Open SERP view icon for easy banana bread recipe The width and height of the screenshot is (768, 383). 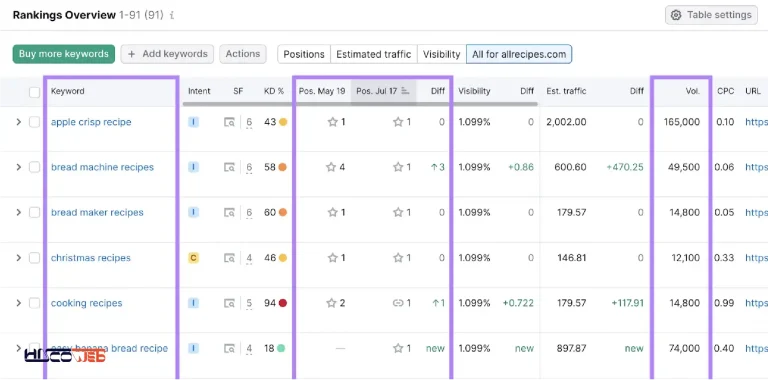[x=229, y=349]
